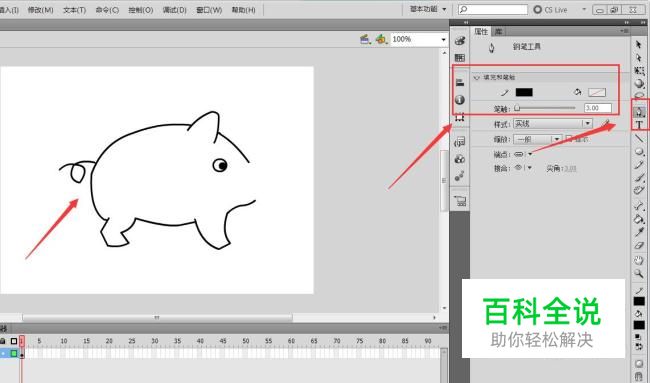Toggle the stroke hinting checkbox
650x383 pixels.
coord(569,139)
